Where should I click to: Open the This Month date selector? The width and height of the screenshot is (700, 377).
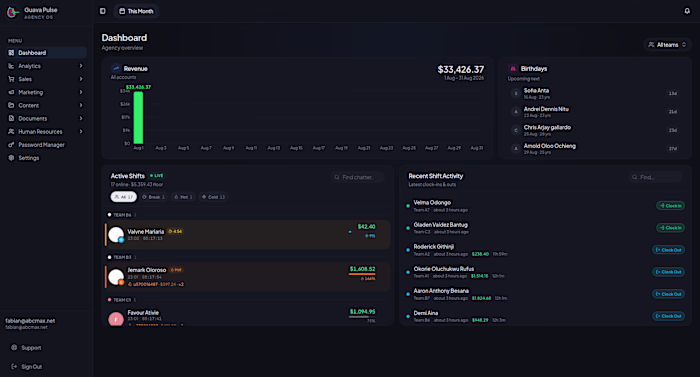tap(136, 11)
